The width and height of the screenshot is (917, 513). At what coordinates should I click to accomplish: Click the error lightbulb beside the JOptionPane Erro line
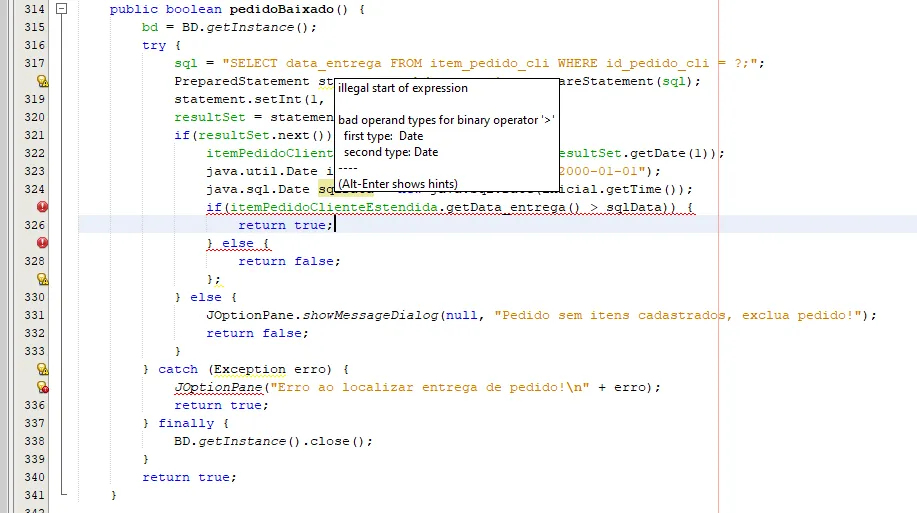[42, 387]
